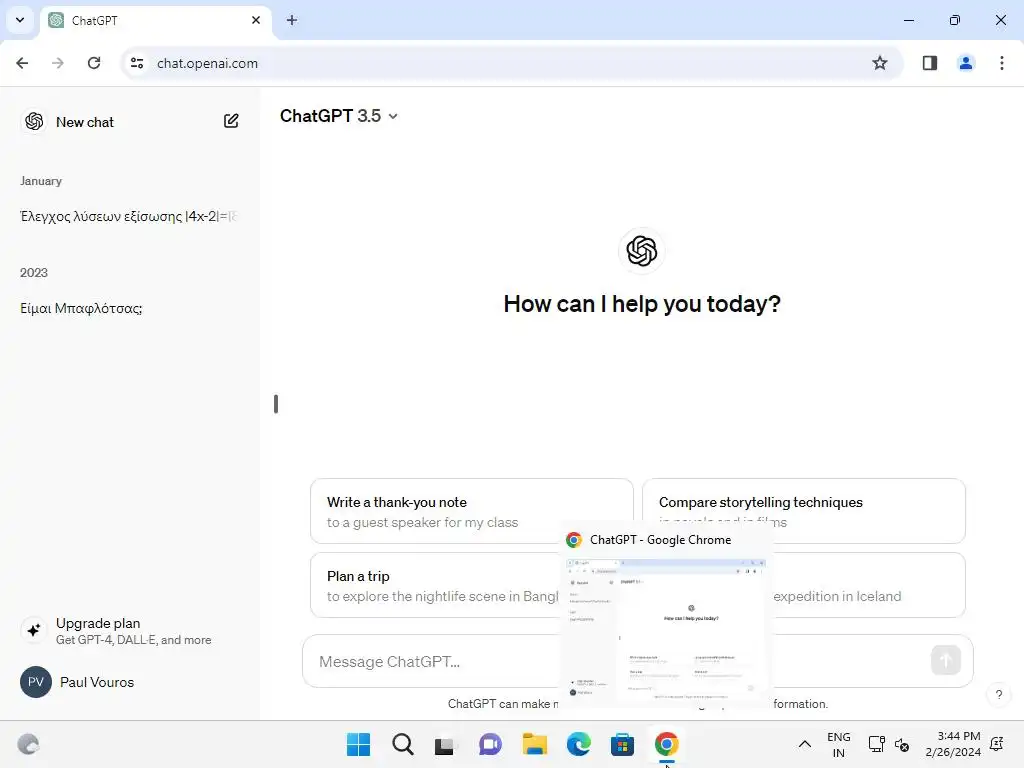Screen dimensions: 1024x768
Task: Open Chrome three-dot menu
Action: click(1002, 63)
